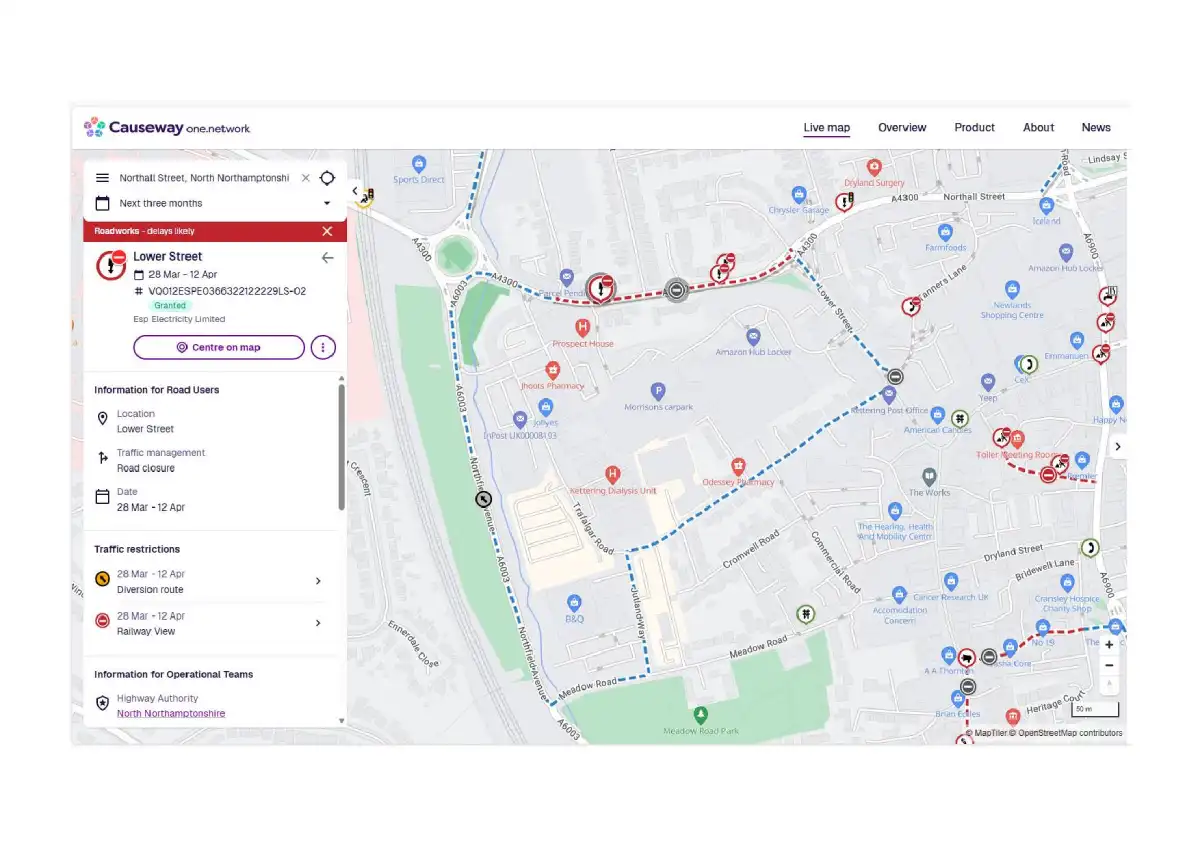Screen dimensions: 1200x848
Task: Click the road closure icon beside Railway View
Action: point(101,620)
